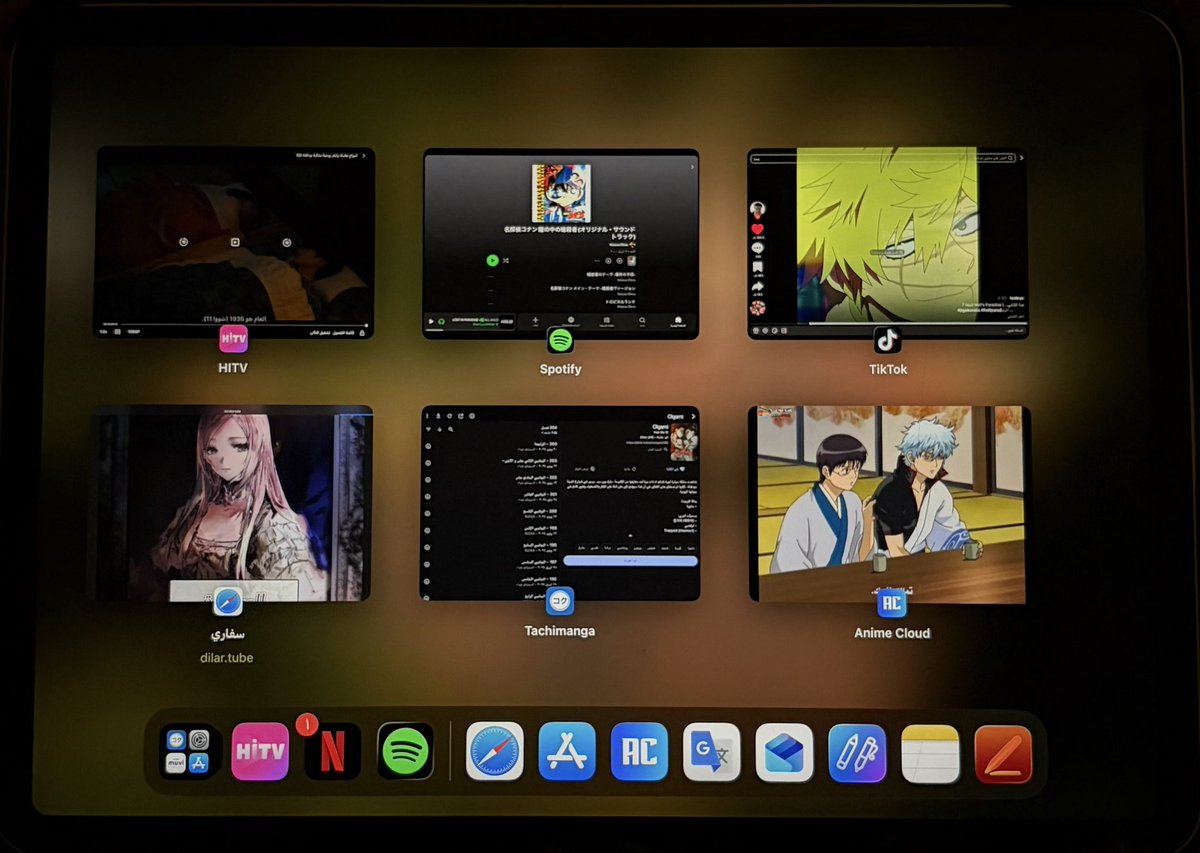Tap the Tachimanga icon below its card
Image resolution: width=1200 pixels, height=853 pixels.
click(560, 603)
